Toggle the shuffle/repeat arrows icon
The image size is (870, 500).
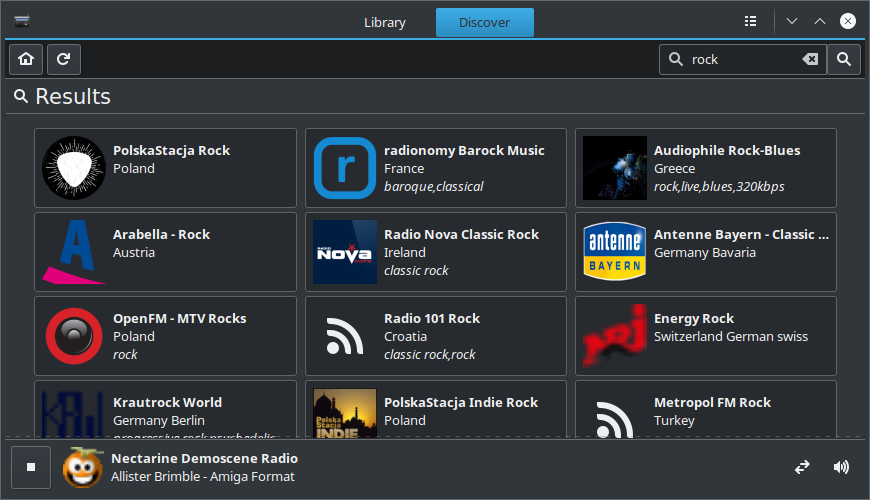tap(802, 467)
